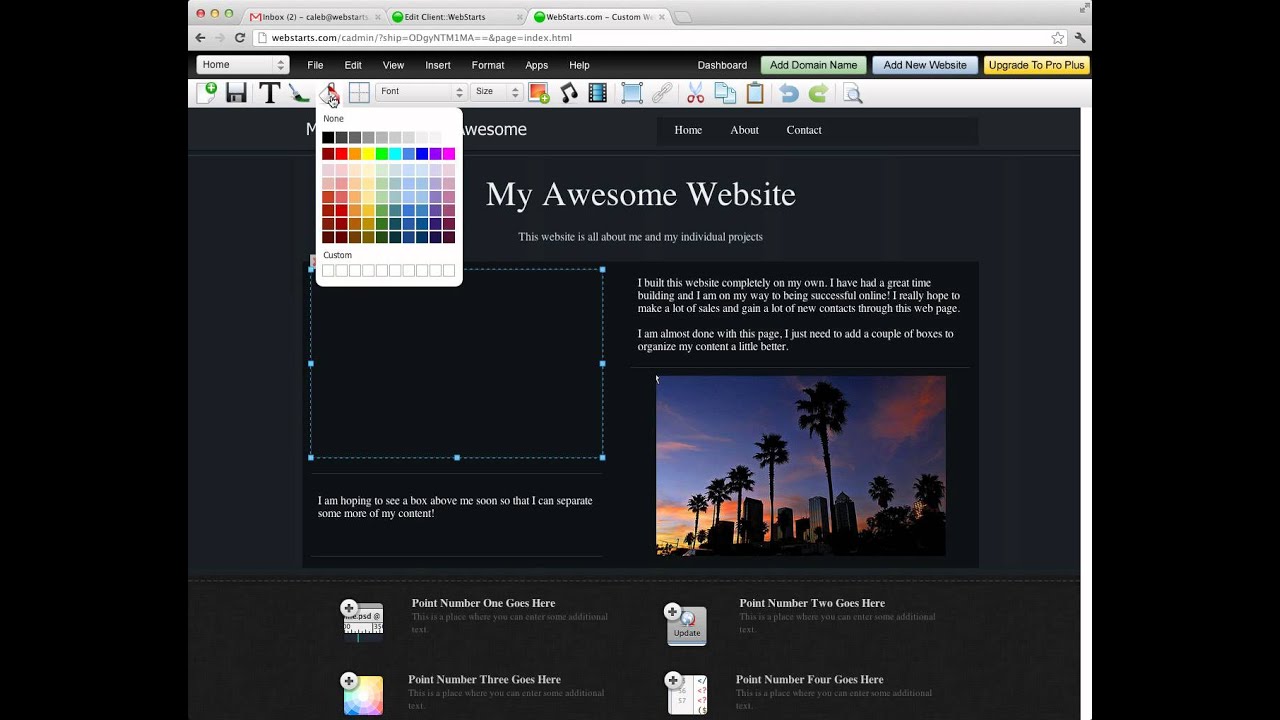Screen dimensions: 1280x720
Task: Undo with the blue arrow icon
Action: pyautogui.click(x=789, y=93)
